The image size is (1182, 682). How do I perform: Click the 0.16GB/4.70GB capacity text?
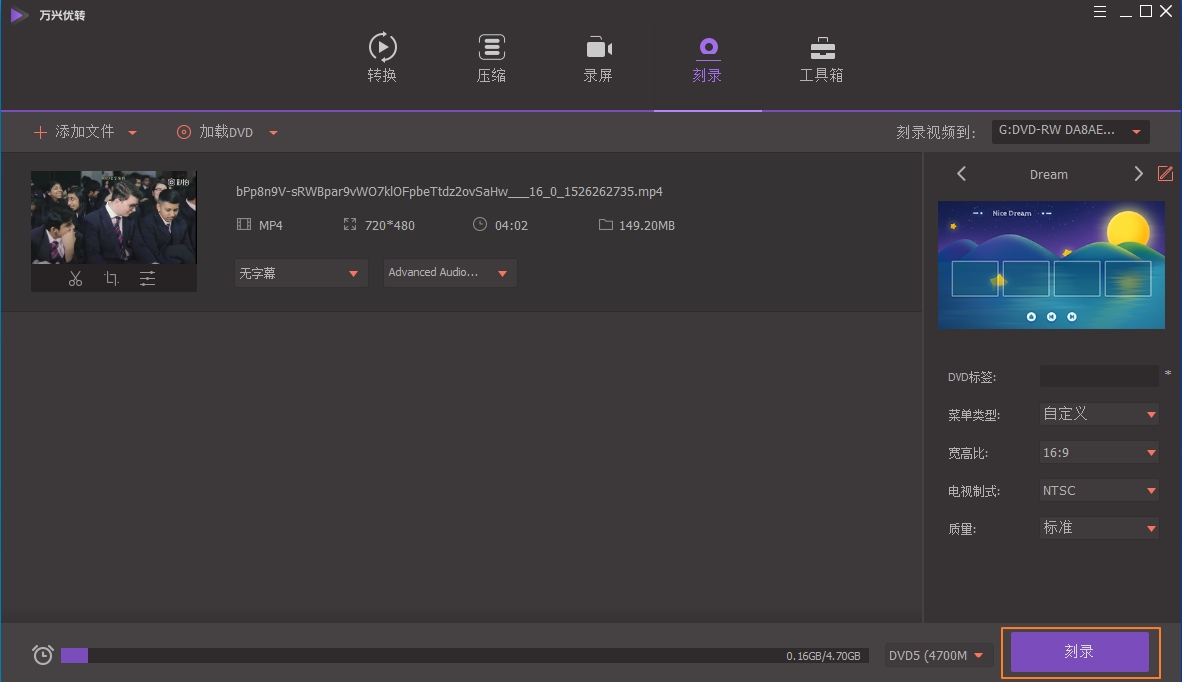pyautogui.click(x=823, y=656)
